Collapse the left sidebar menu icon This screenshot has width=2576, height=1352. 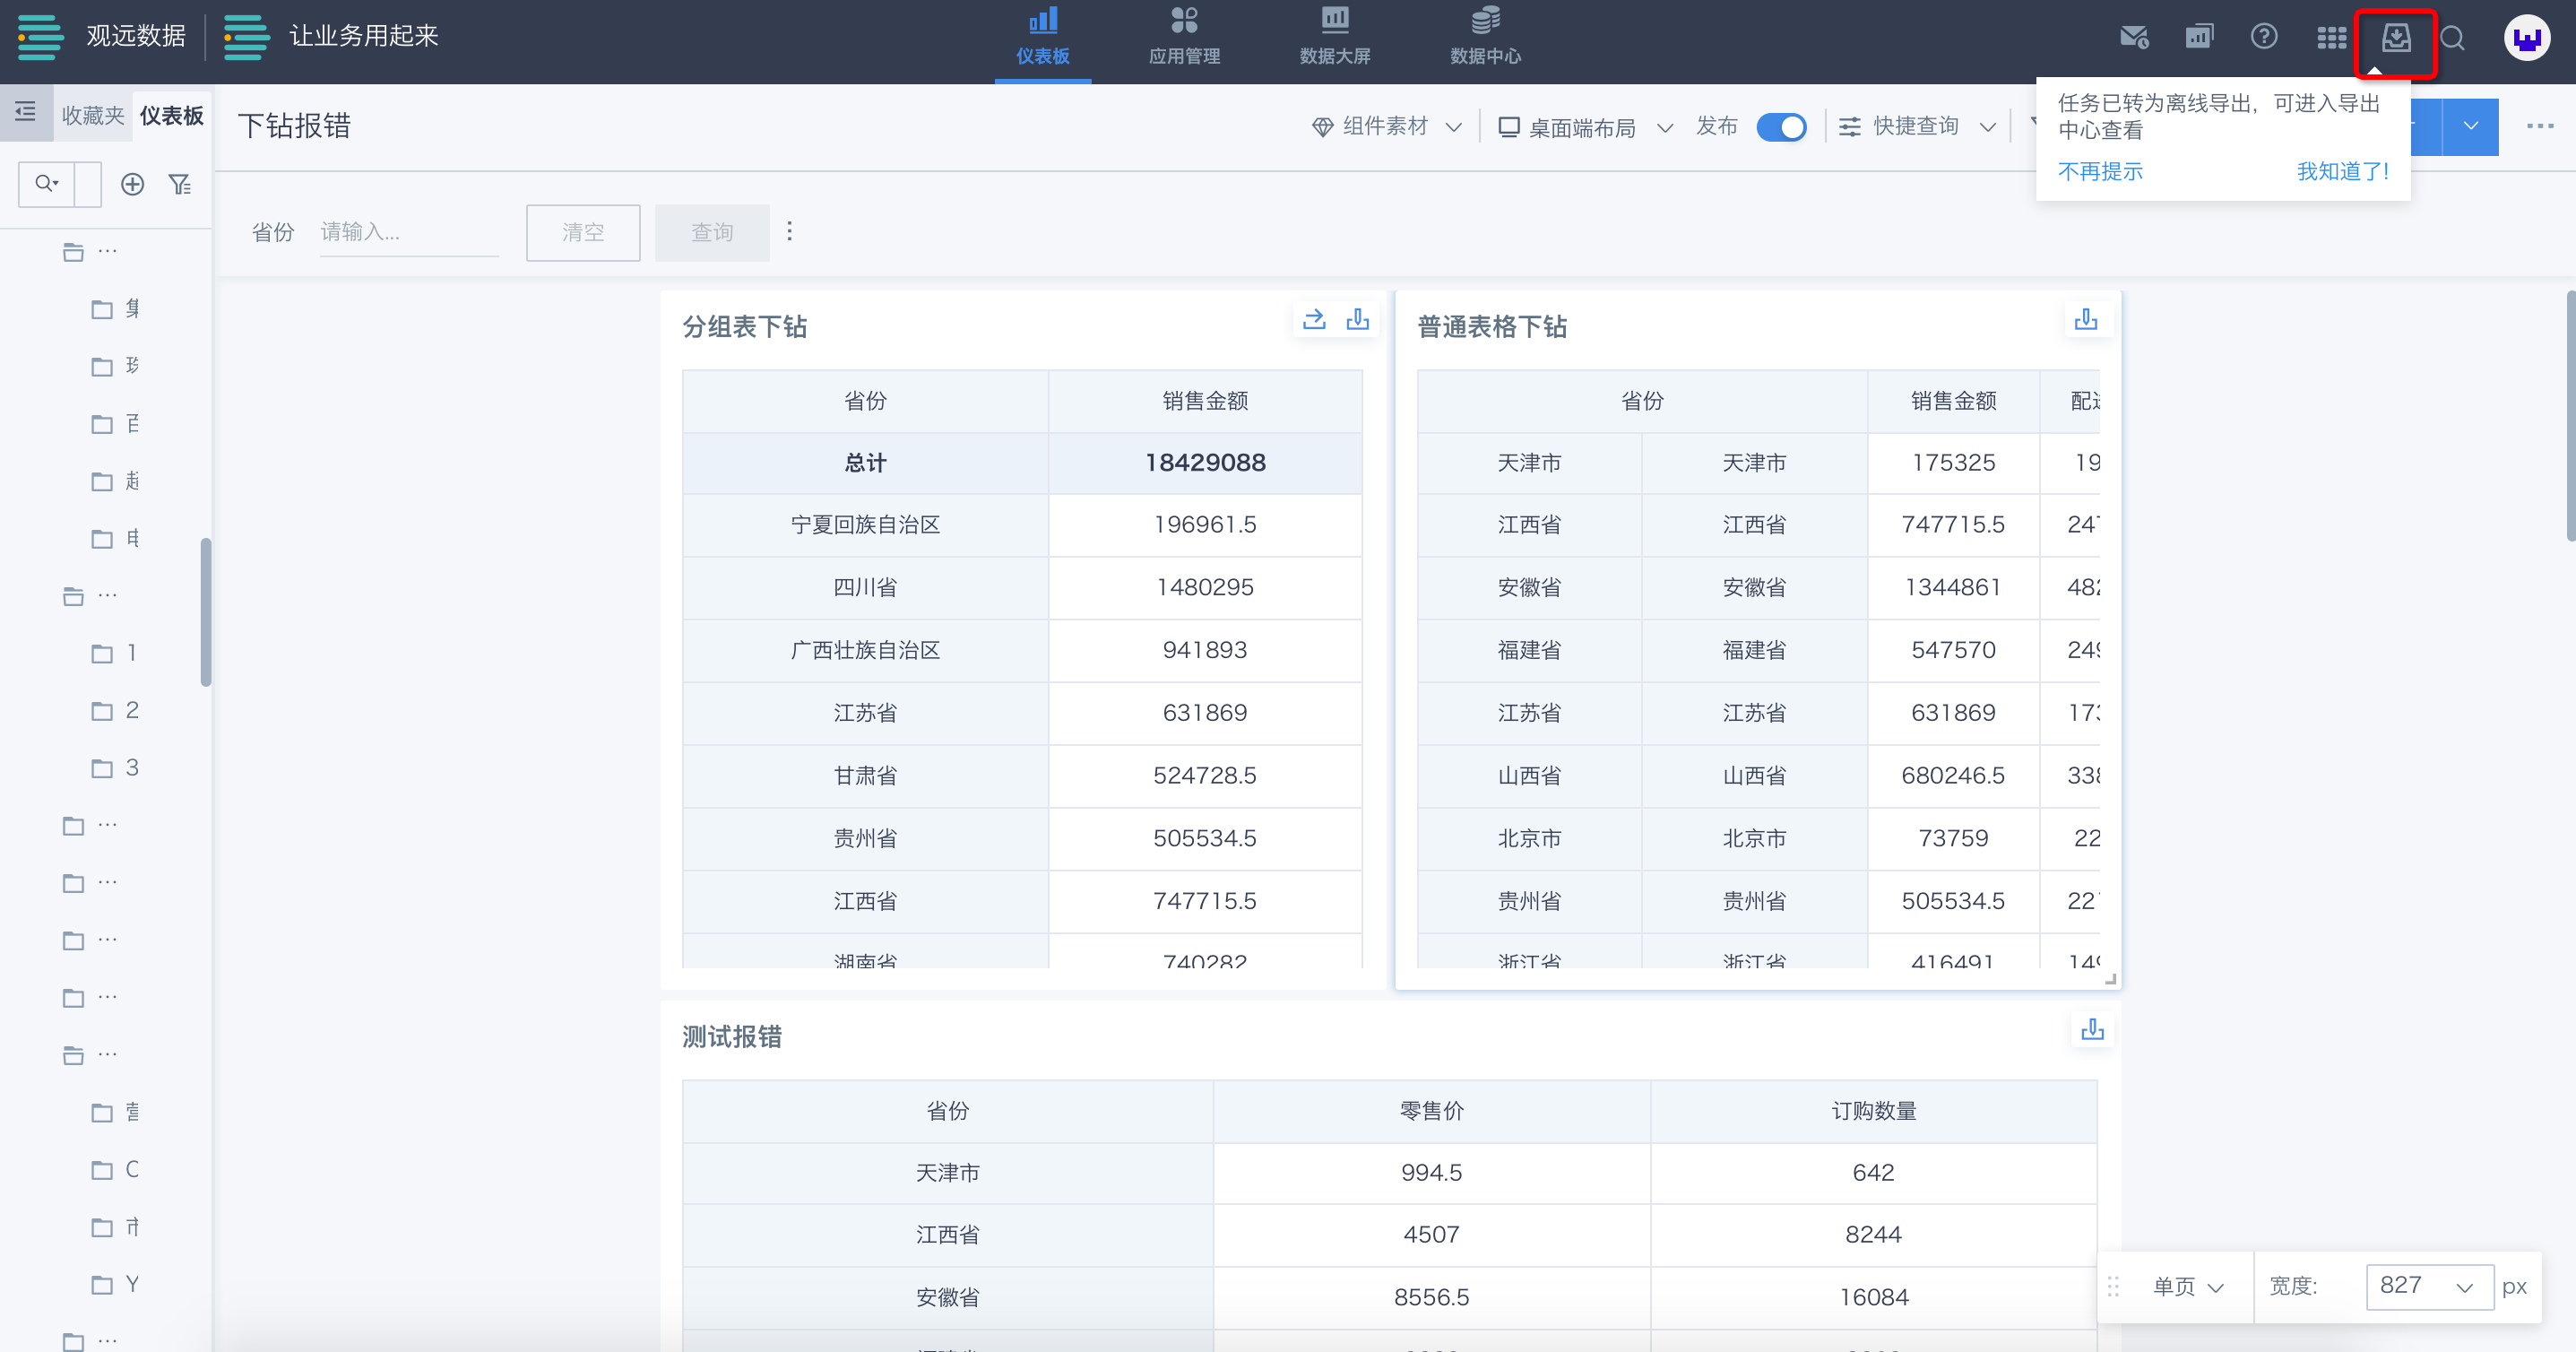pos(25,112)
